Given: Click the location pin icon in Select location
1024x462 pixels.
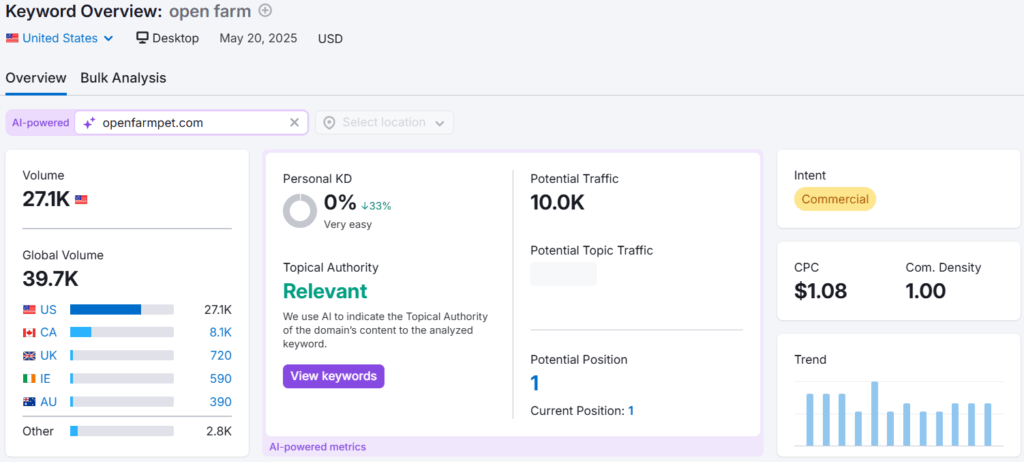Looking at the screenshot, I should (x=329, y=123).
